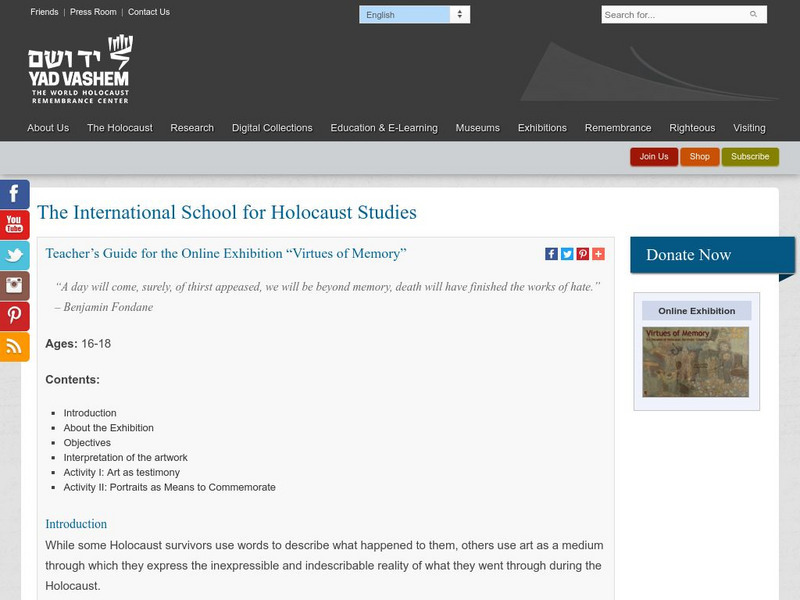Viewport: 800px width, 600px height.
Task: Jump to Activity I: Art as testimony
Action: (x=121, y=472)
